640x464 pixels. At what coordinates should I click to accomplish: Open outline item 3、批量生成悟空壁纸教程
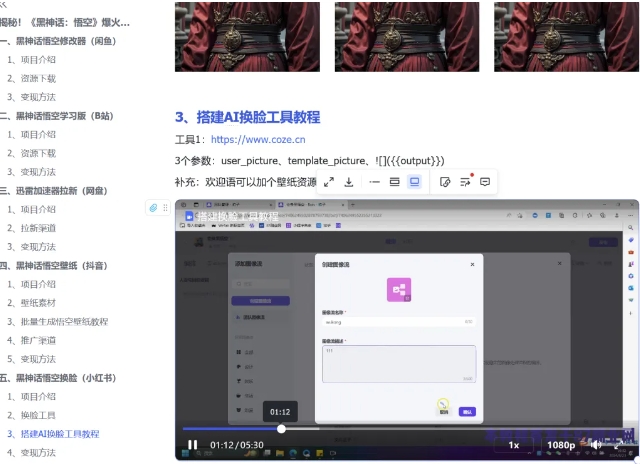[58, 322]
